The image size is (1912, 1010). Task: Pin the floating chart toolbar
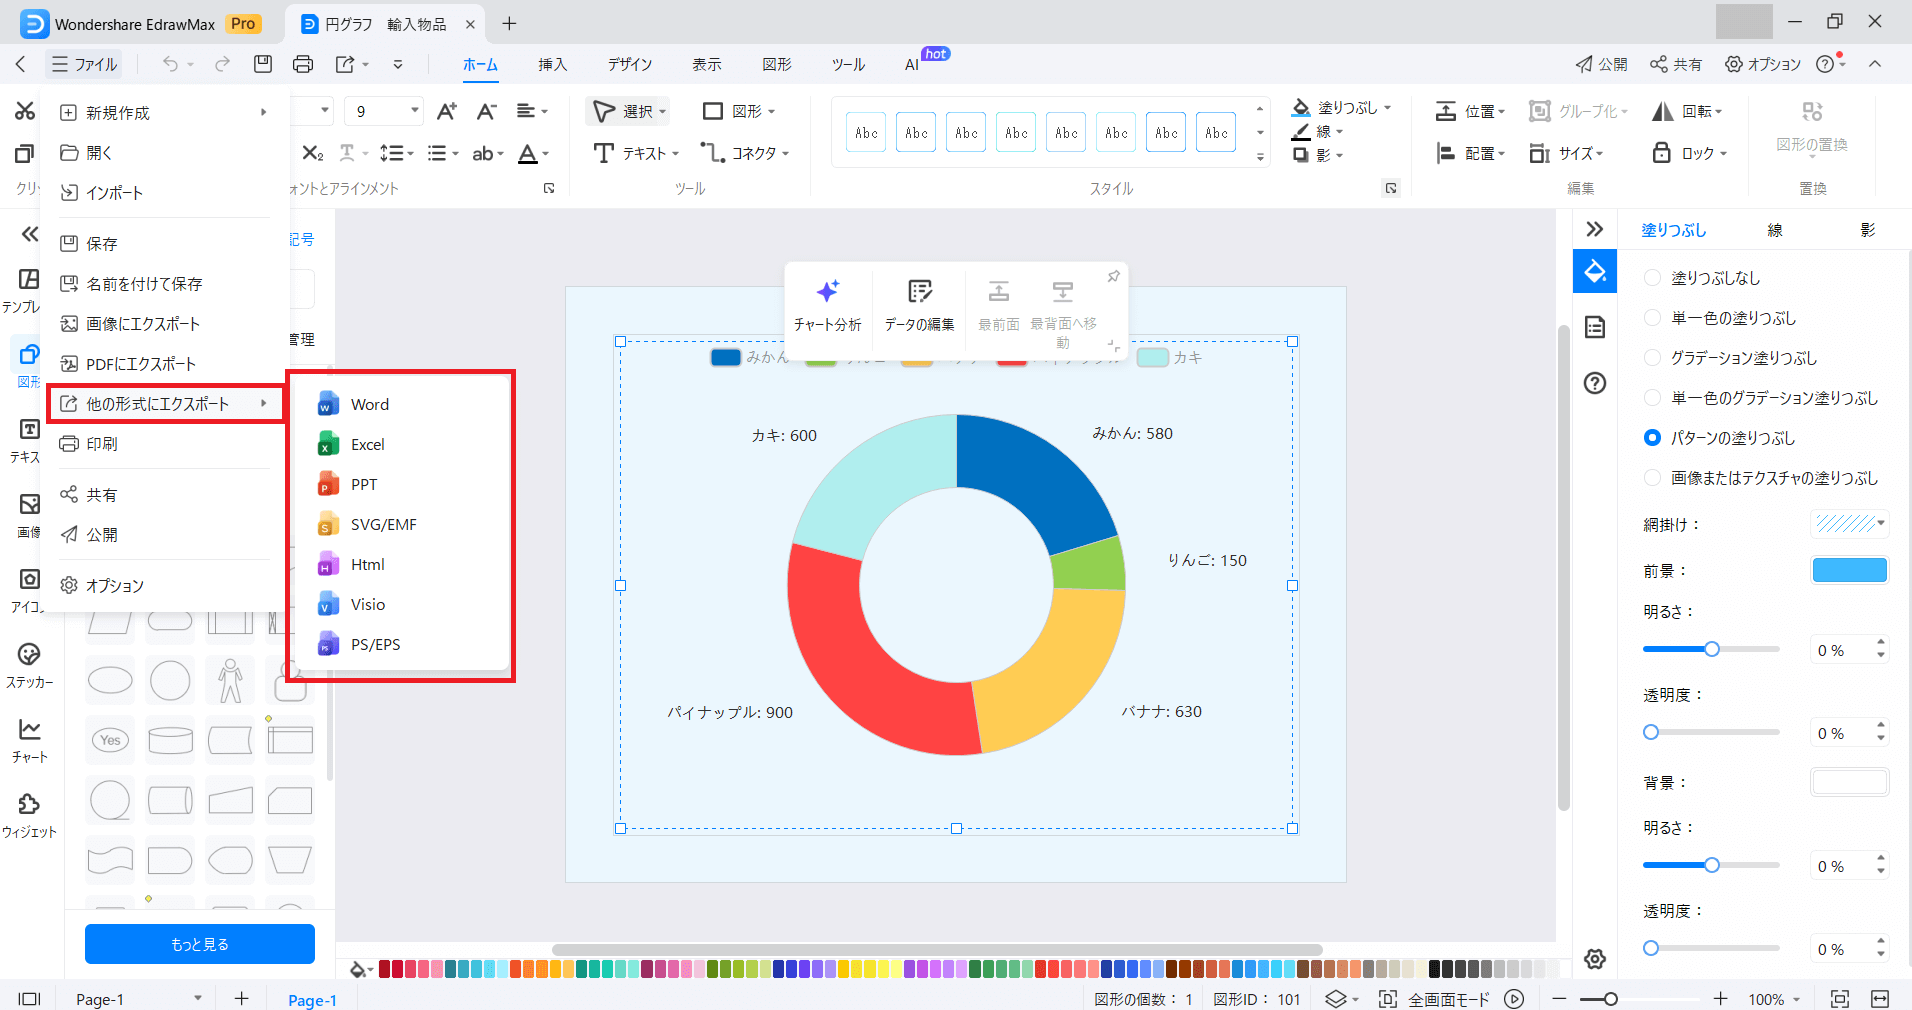[1113, 276]
